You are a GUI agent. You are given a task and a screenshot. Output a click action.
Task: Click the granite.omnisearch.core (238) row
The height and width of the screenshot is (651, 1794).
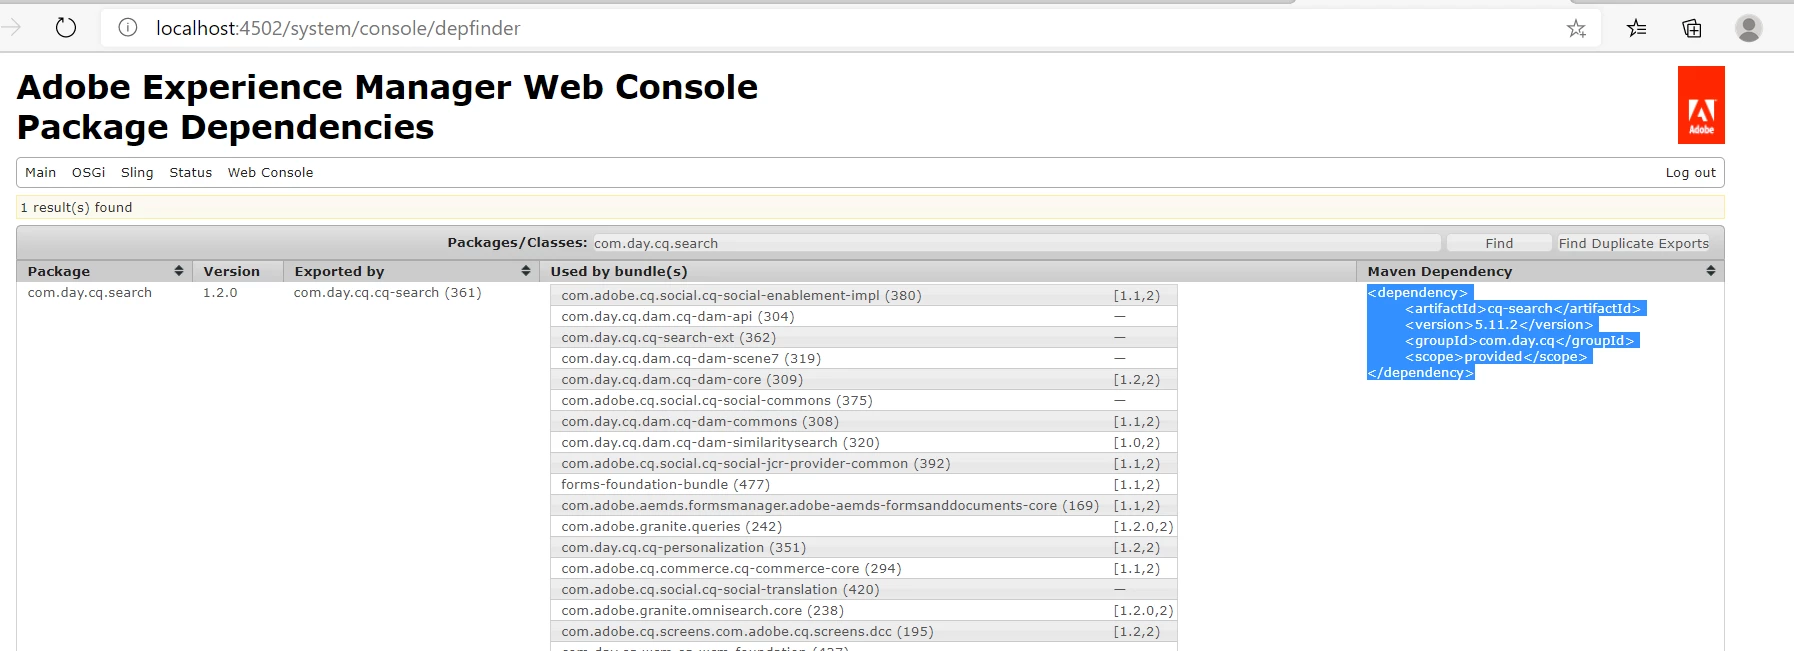pos(864,610)
